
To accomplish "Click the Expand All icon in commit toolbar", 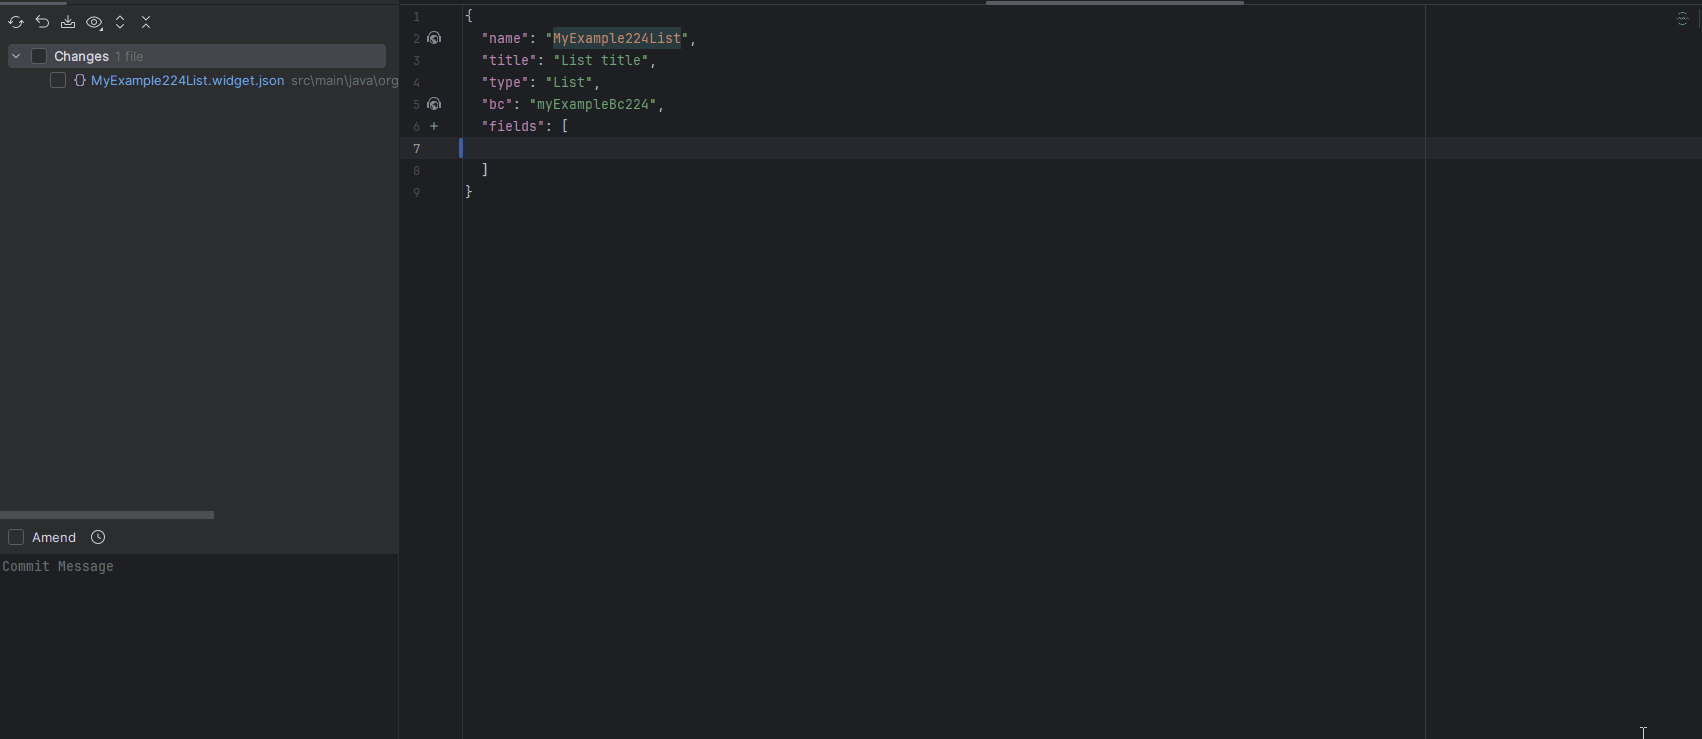I will pyautogui.click(x=120, y=22).
